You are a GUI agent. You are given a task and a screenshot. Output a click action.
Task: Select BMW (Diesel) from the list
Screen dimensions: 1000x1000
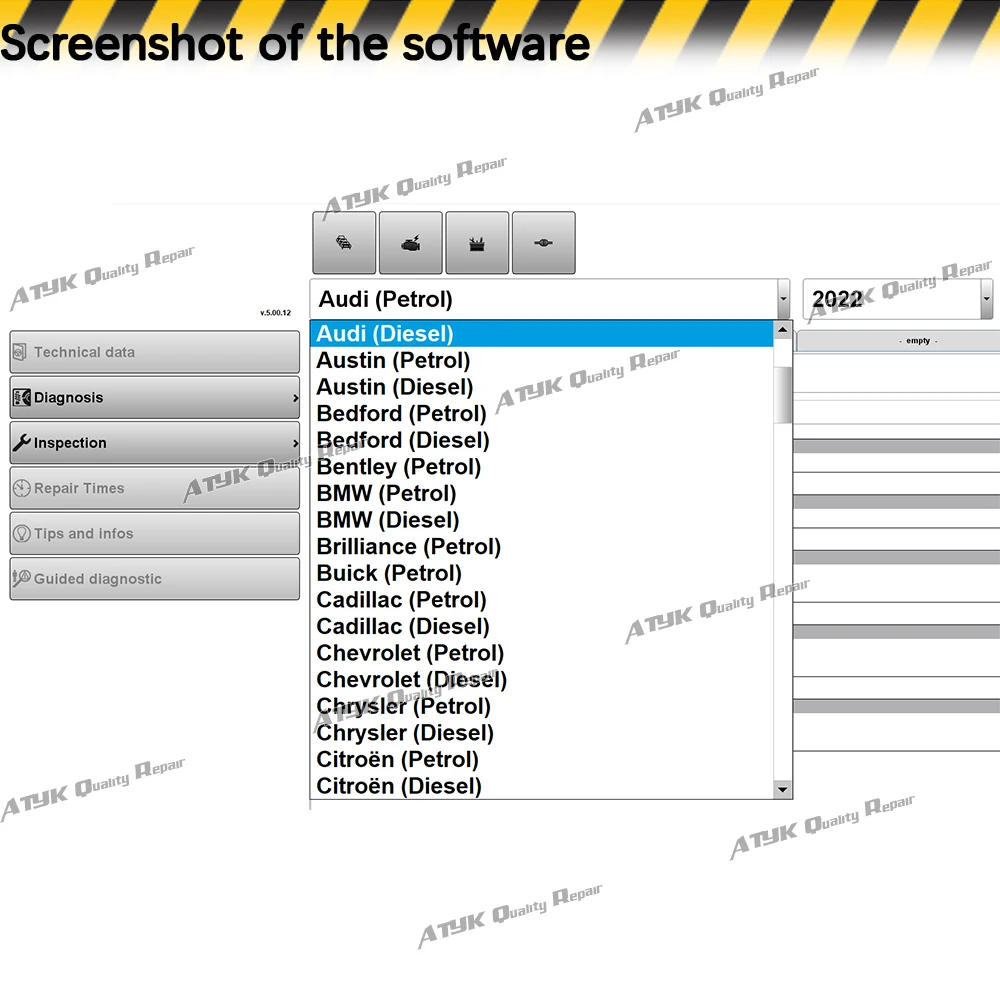pyautogui.click(x=542, y=520)
